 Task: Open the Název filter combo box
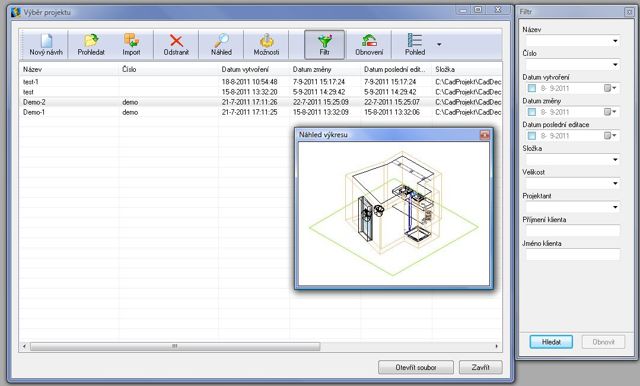tap(573, 41)
